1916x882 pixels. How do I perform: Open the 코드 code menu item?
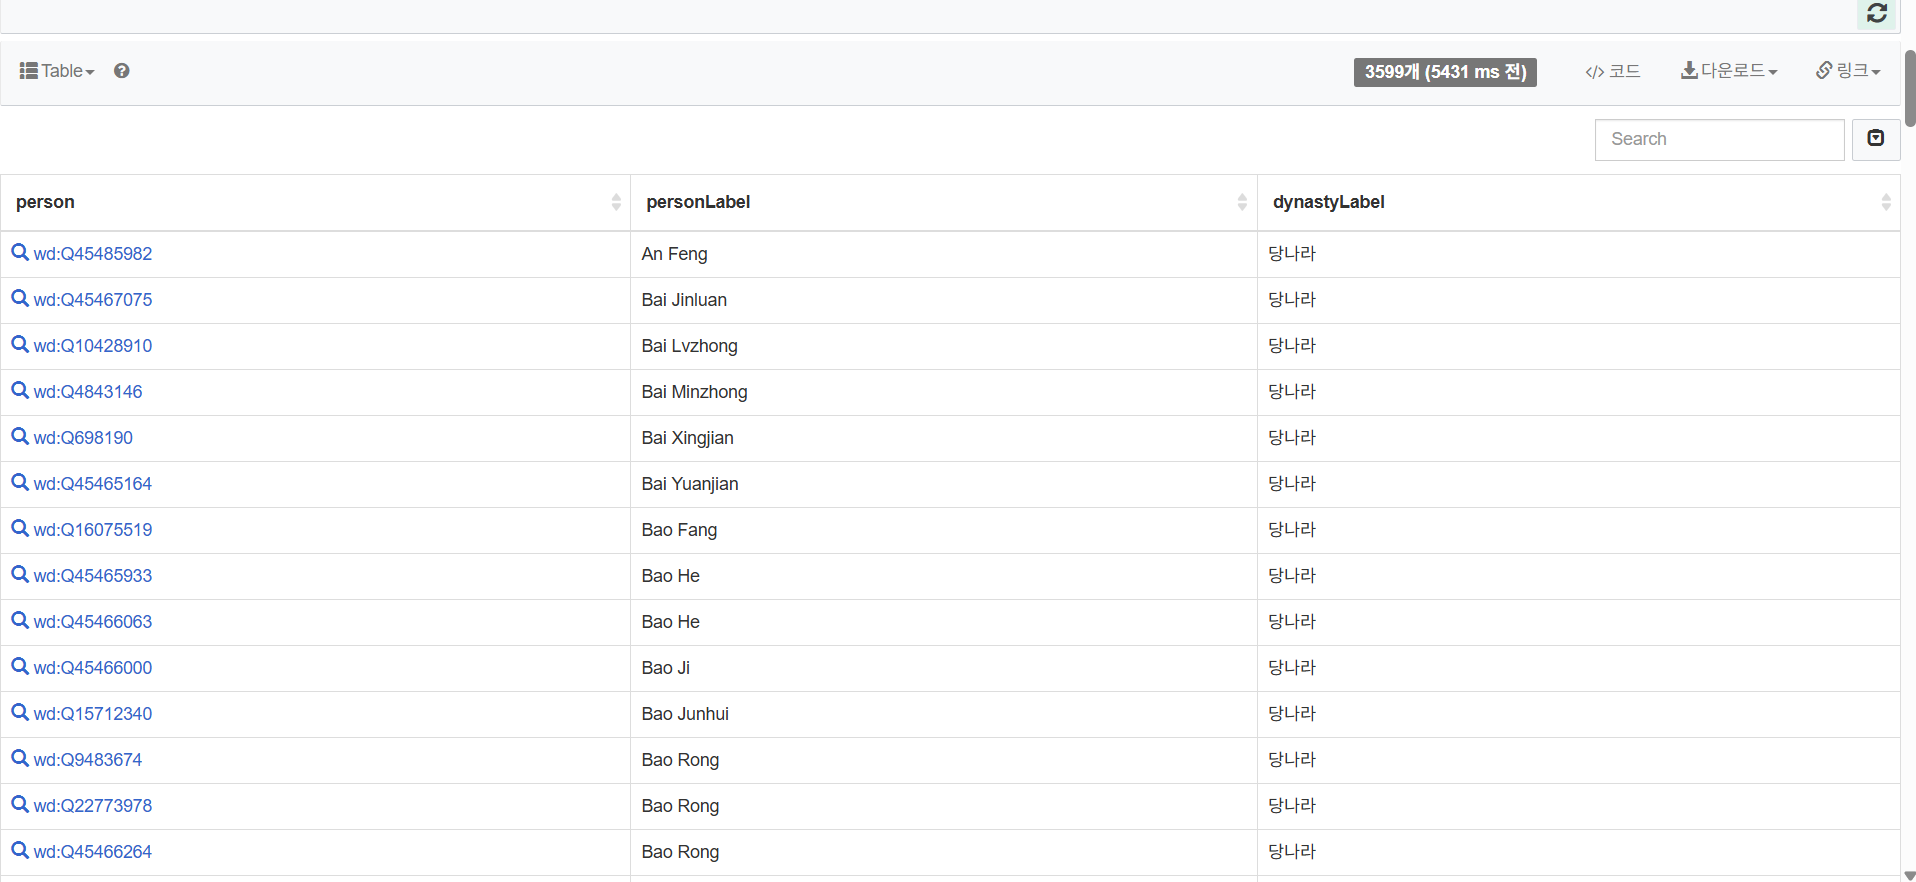pyautogui.click(x=1612, y=71)
